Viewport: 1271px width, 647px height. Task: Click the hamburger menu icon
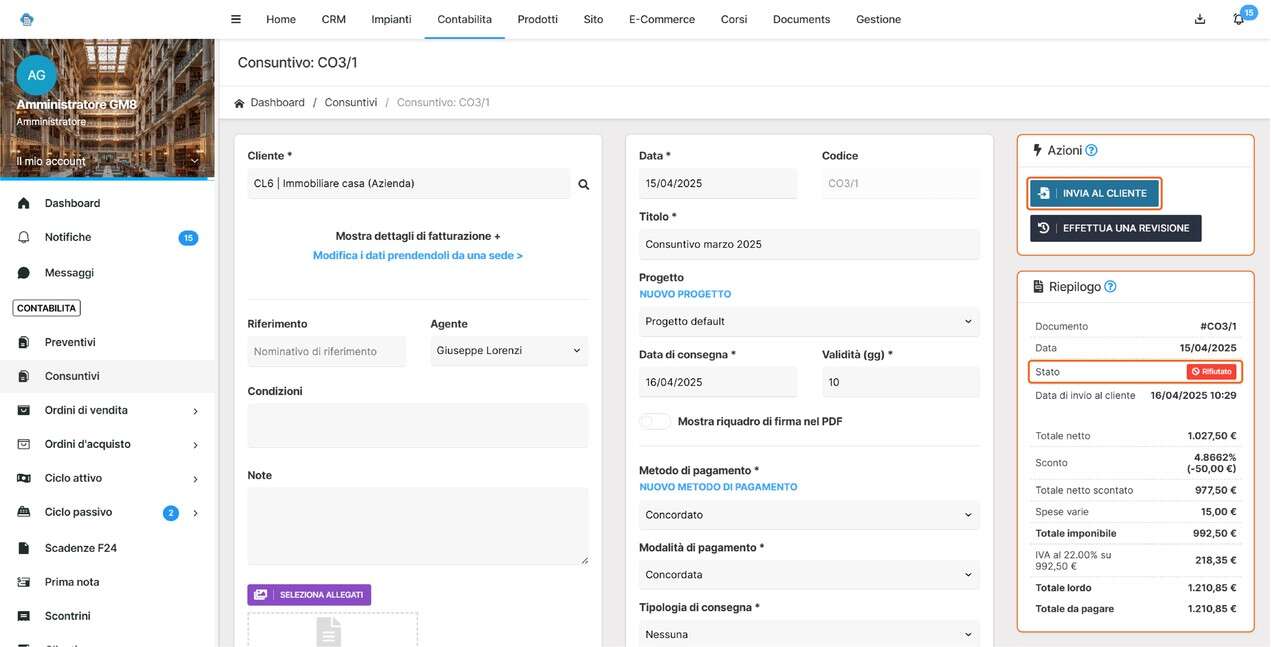tap(236, 19)
